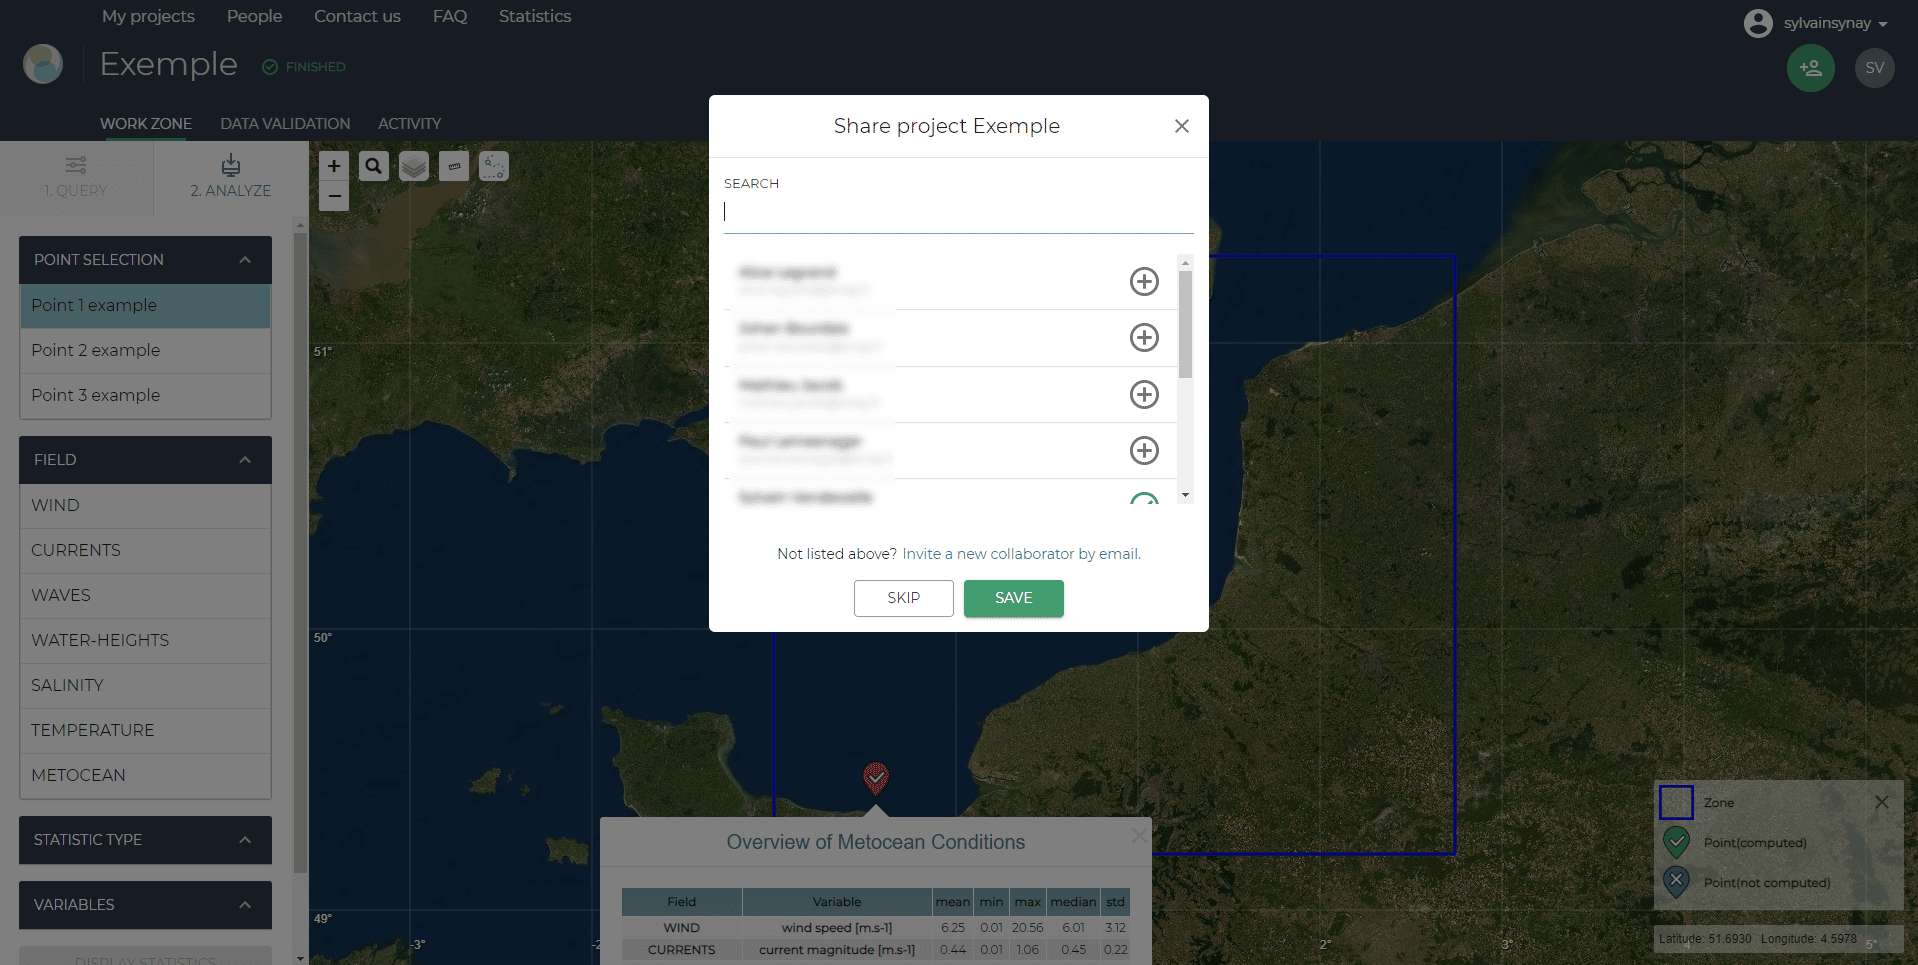Click the globe project logo

tap(43, 64)
